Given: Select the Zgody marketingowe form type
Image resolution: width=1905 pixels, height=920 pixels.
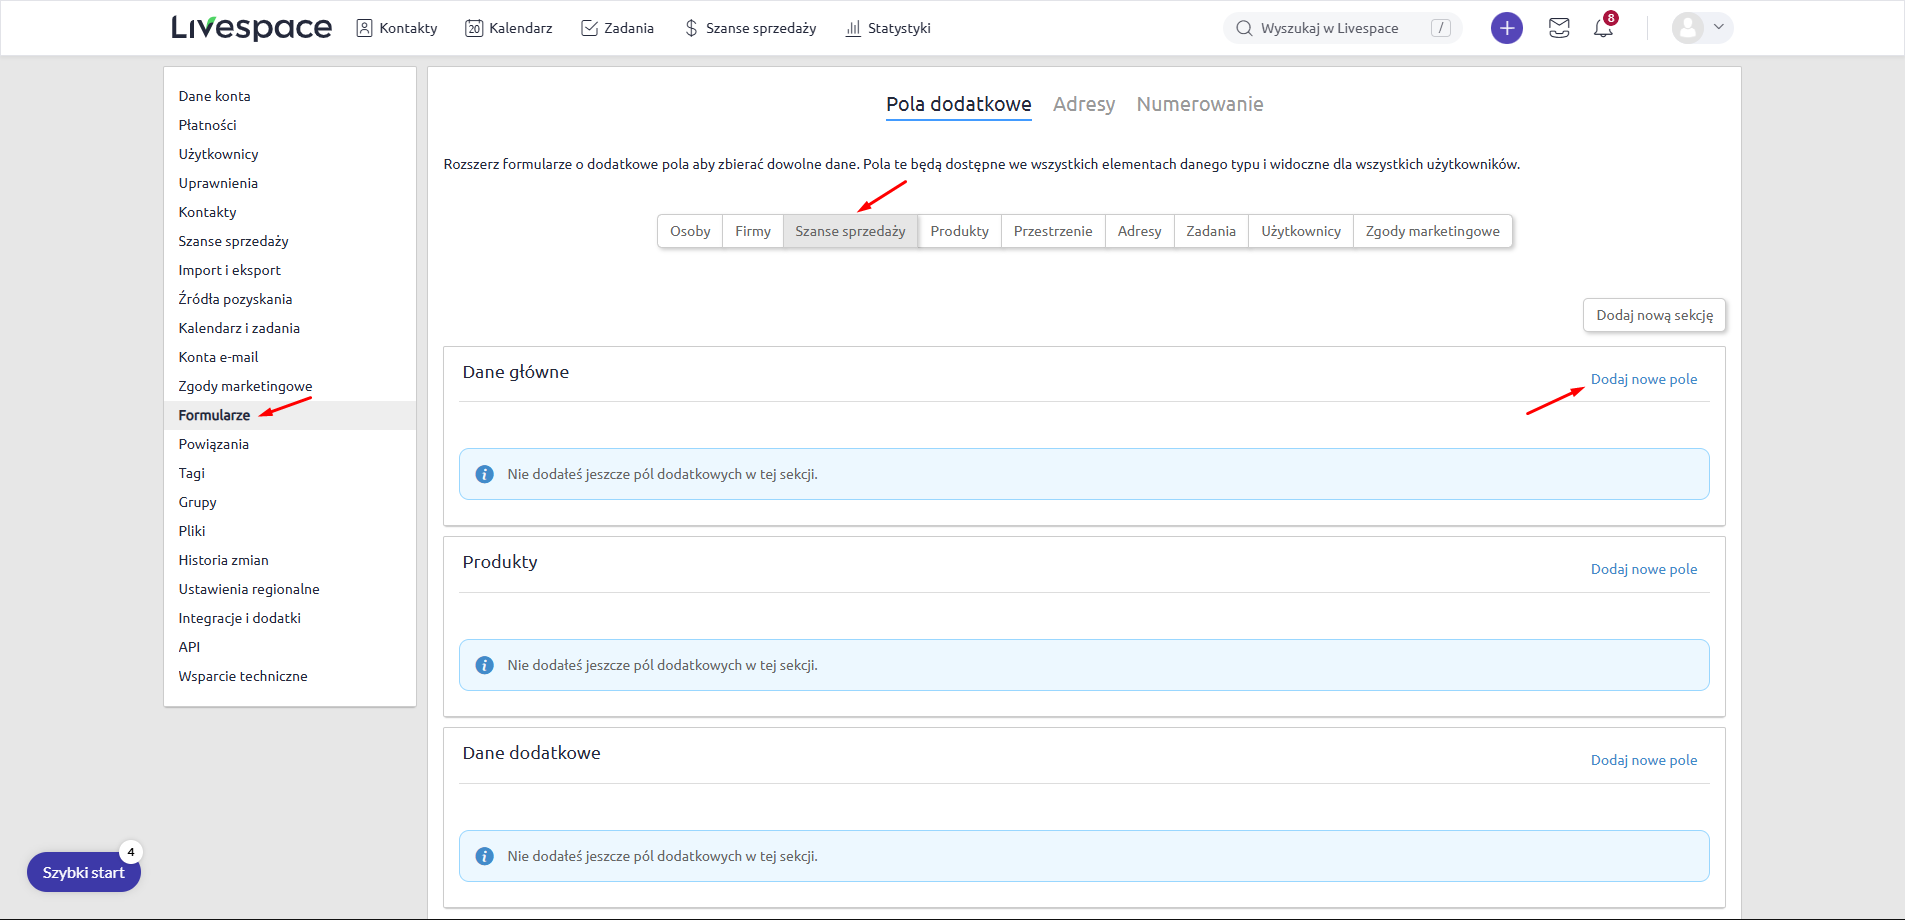Looking at the screenshot, I should (1432, 231).
